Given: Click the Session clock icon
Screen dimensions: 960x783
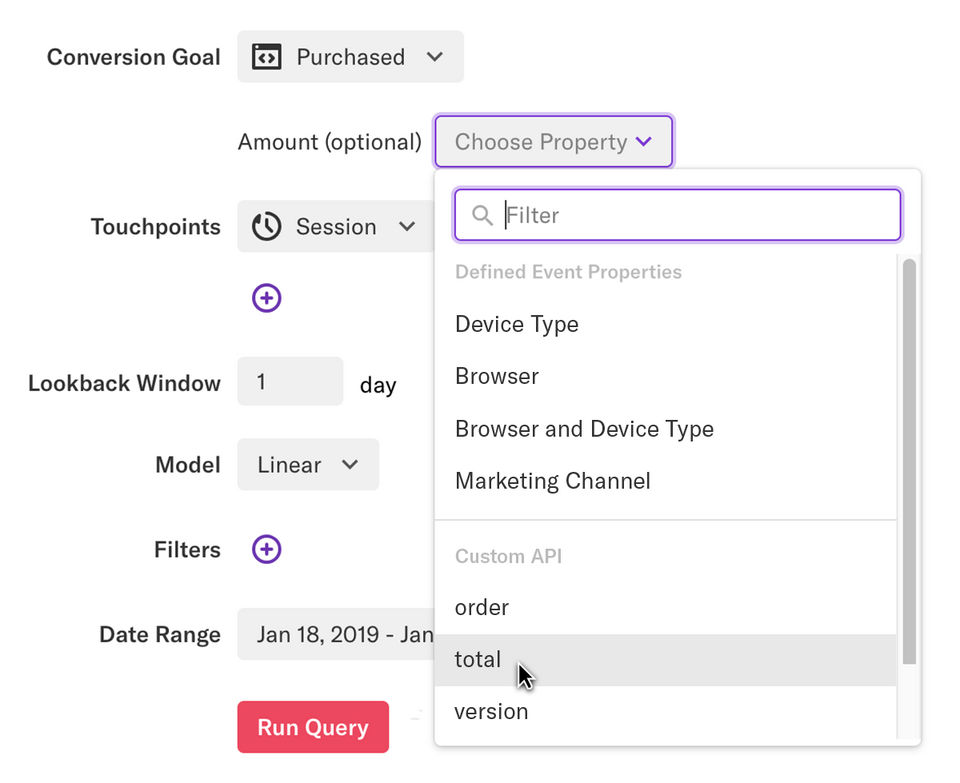Looking at the screenshot, I should tap(266, 227).
